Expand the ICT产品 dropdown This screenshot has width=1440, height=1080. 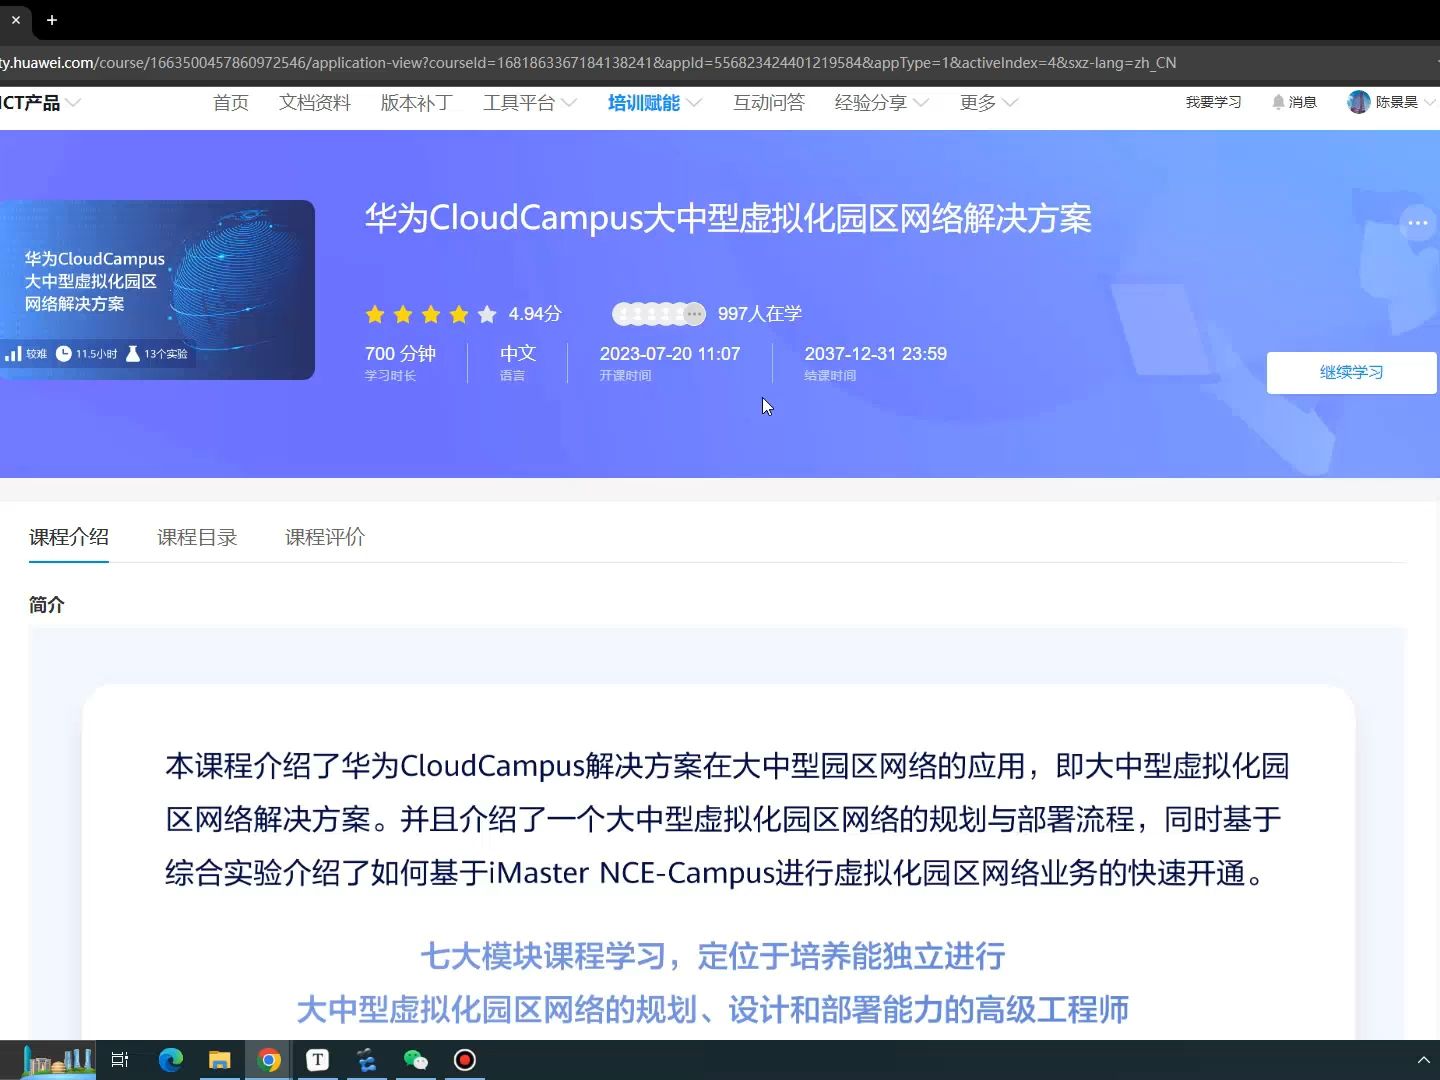[x=73, y=102]
